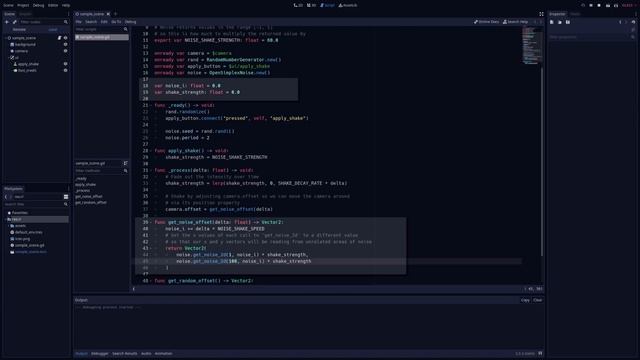The image size is (640, 360).
Task: Toggle visibility of the text_credit node
Action: (x=65, y=71)
